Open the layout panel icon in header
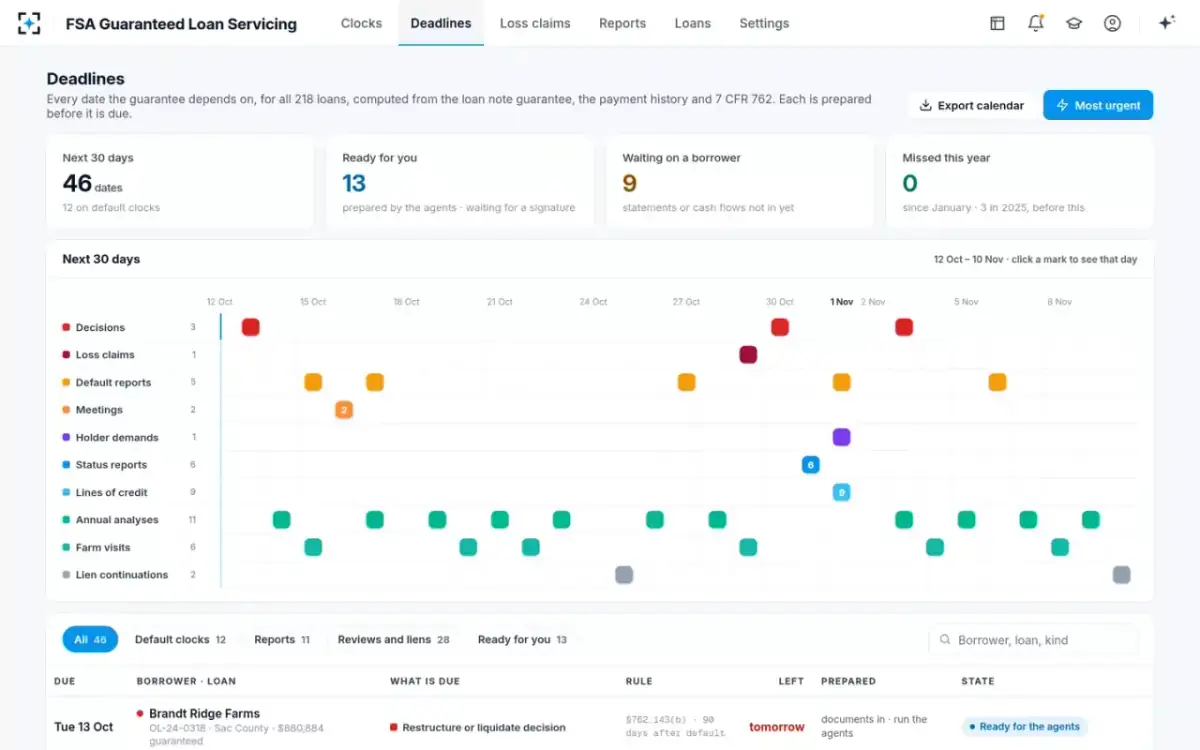 [x=997, y=23]
